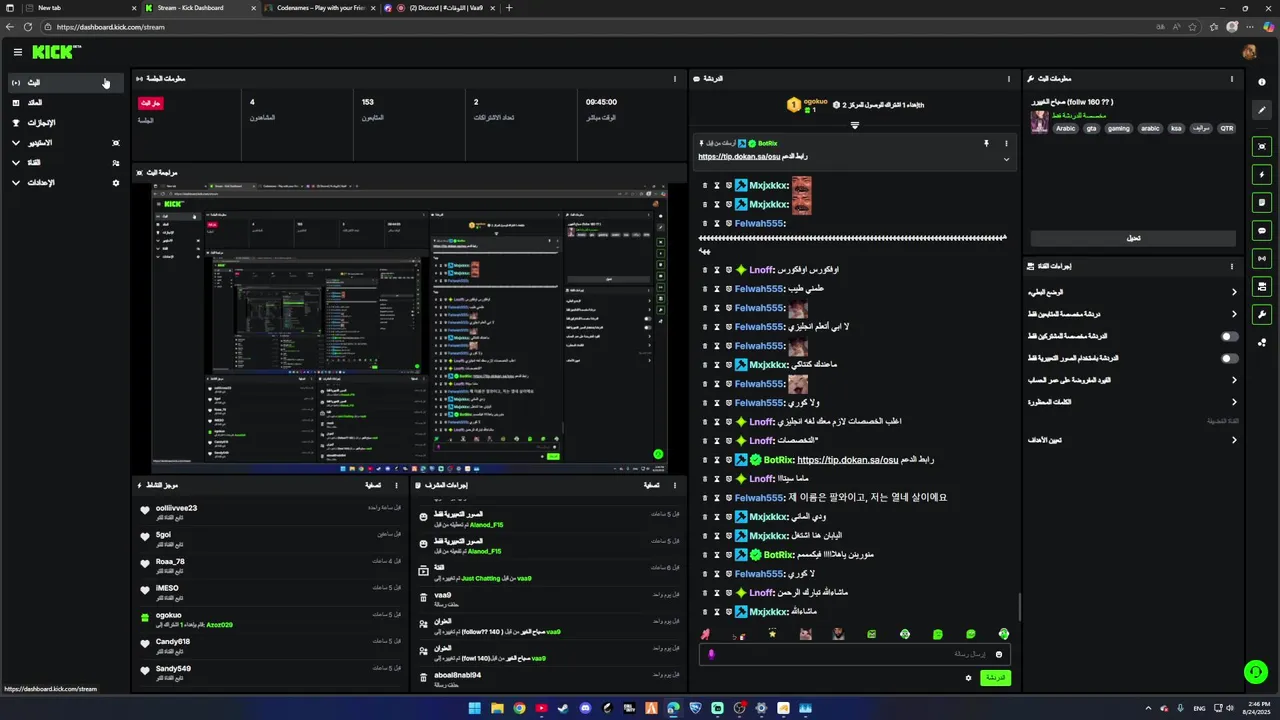This screenshot has width=1280, height=720.
Task: Toggle the broadcast signal widget icon
Action: click(1262, 259)
